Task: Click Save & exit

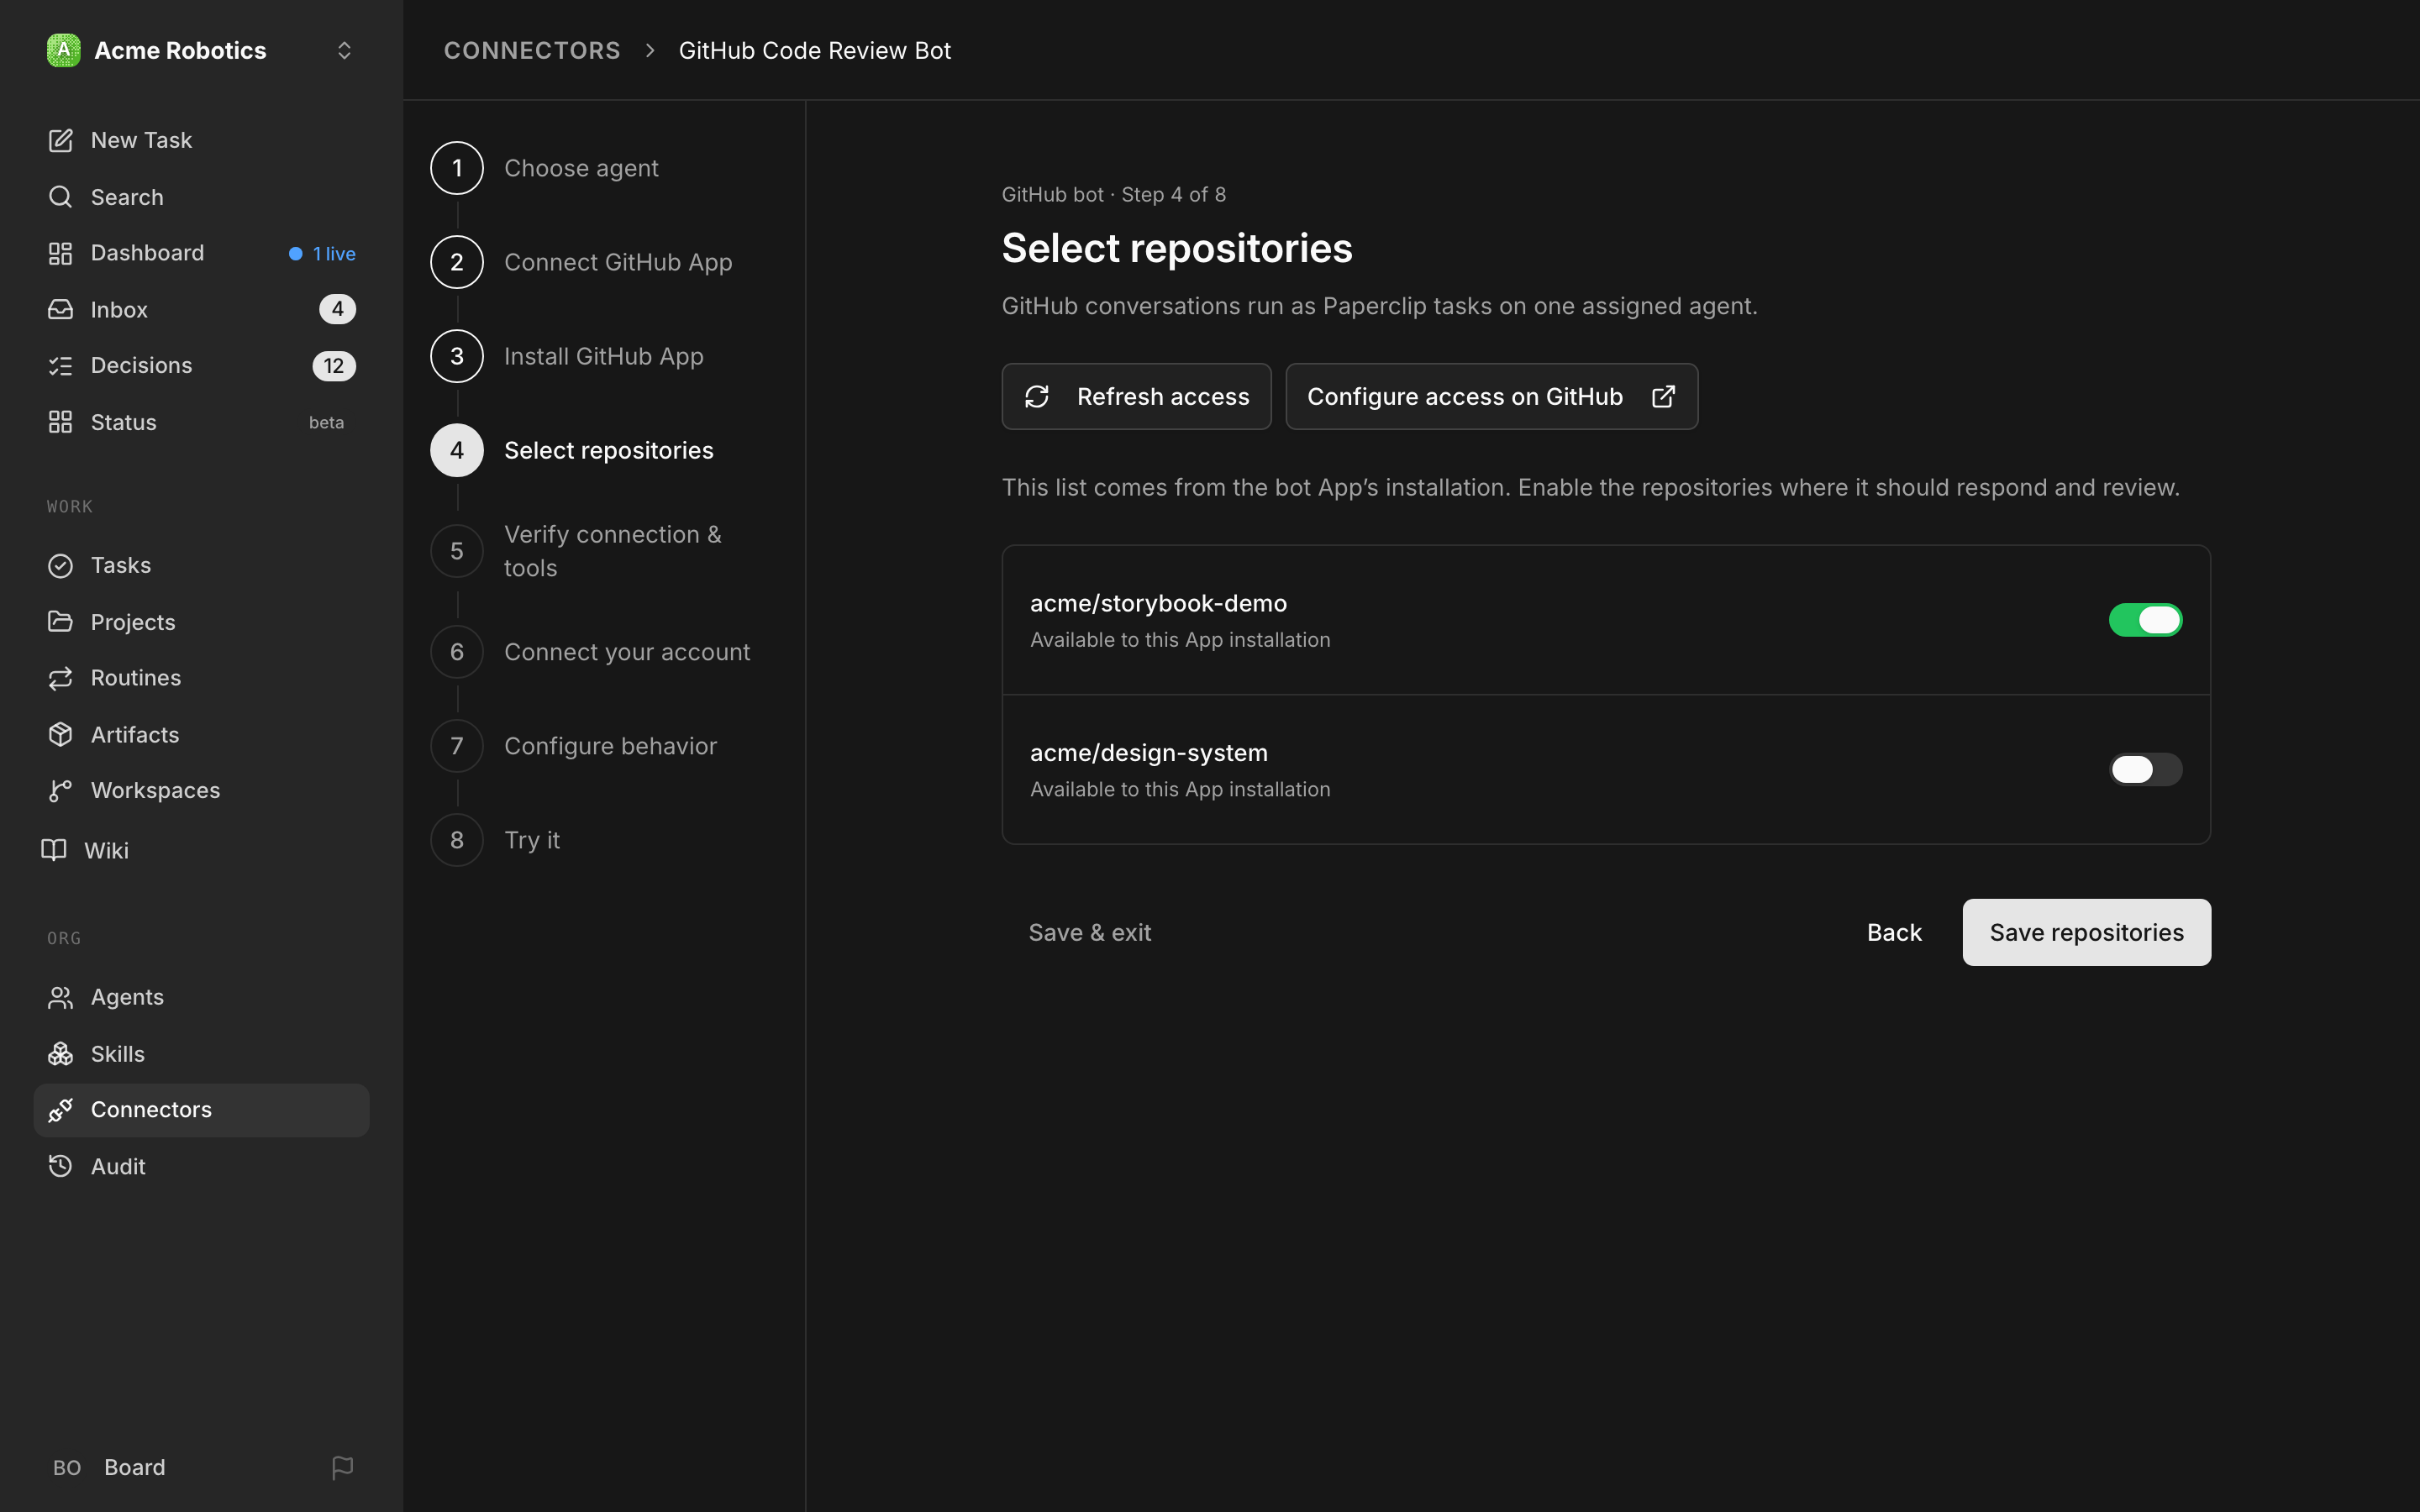Action: coord(1089,932)
